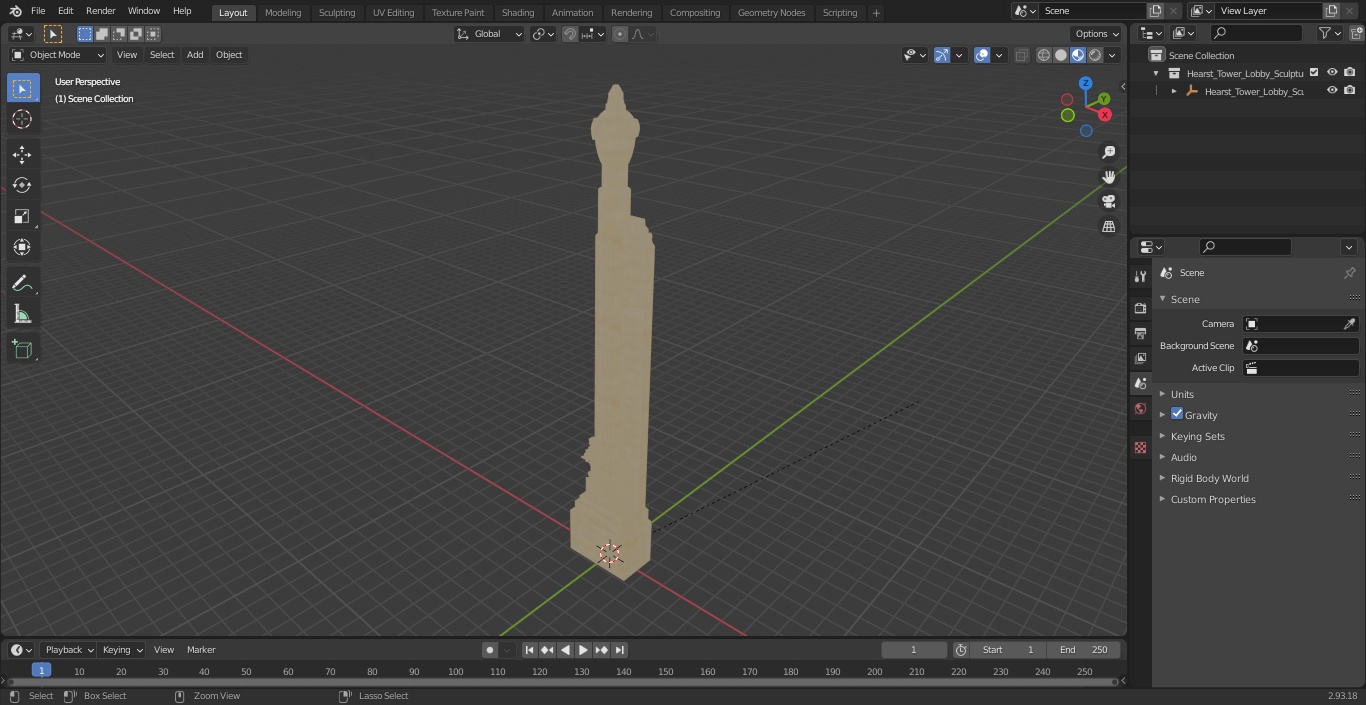Viewport: 1366px width, 705px height.
Task: Hide Hearst_Tower_Lobby_Scu object eye icon
Action: point(1332,91)
